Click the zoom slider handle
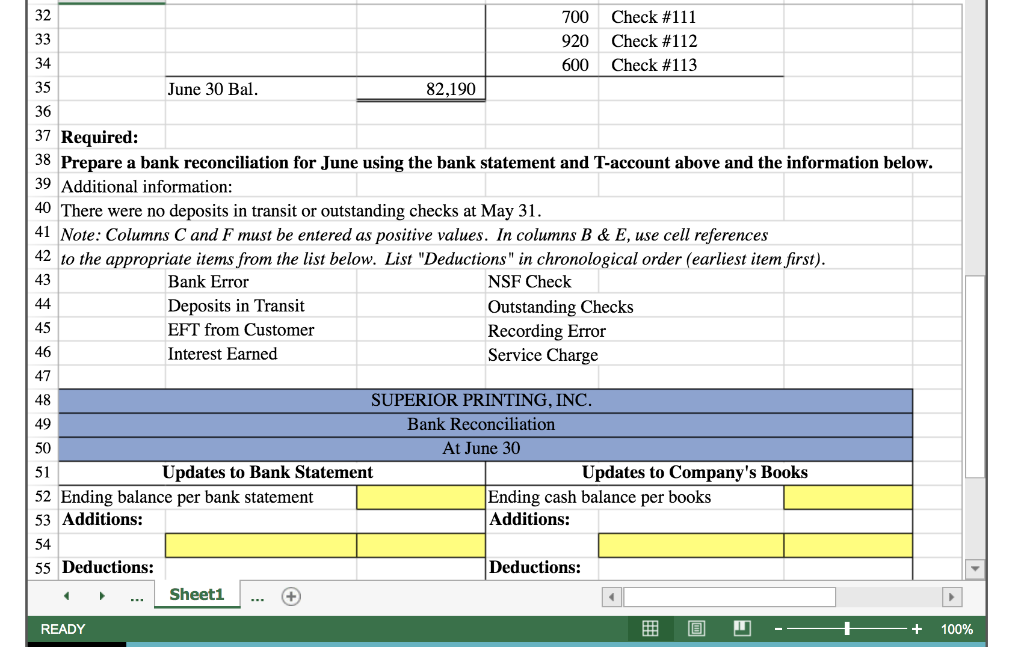The image size is (1024, 647). click(848, 628)
